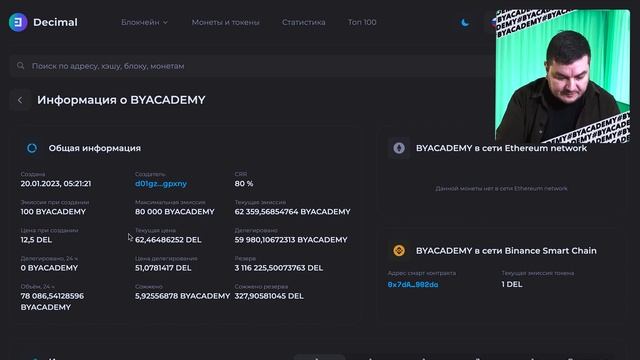Go back using the left chevron button

coord(20,100)
